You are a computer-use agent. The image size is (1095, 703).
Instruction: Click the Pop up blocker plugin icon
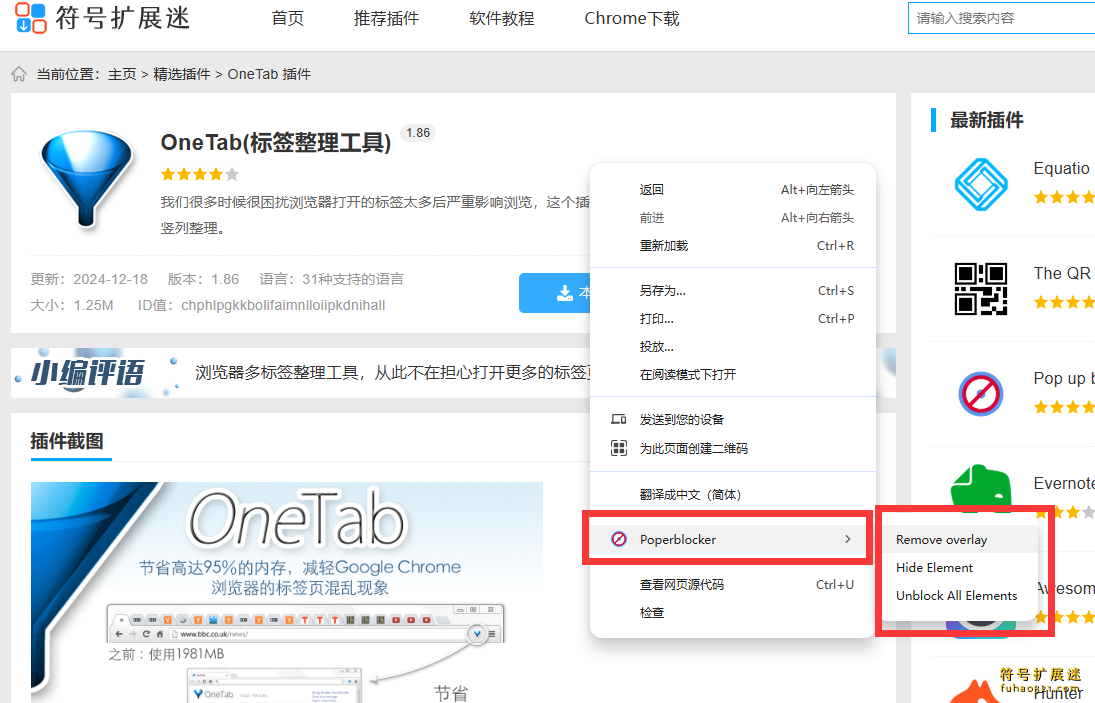pyautogui.click(x=980, y=393)
